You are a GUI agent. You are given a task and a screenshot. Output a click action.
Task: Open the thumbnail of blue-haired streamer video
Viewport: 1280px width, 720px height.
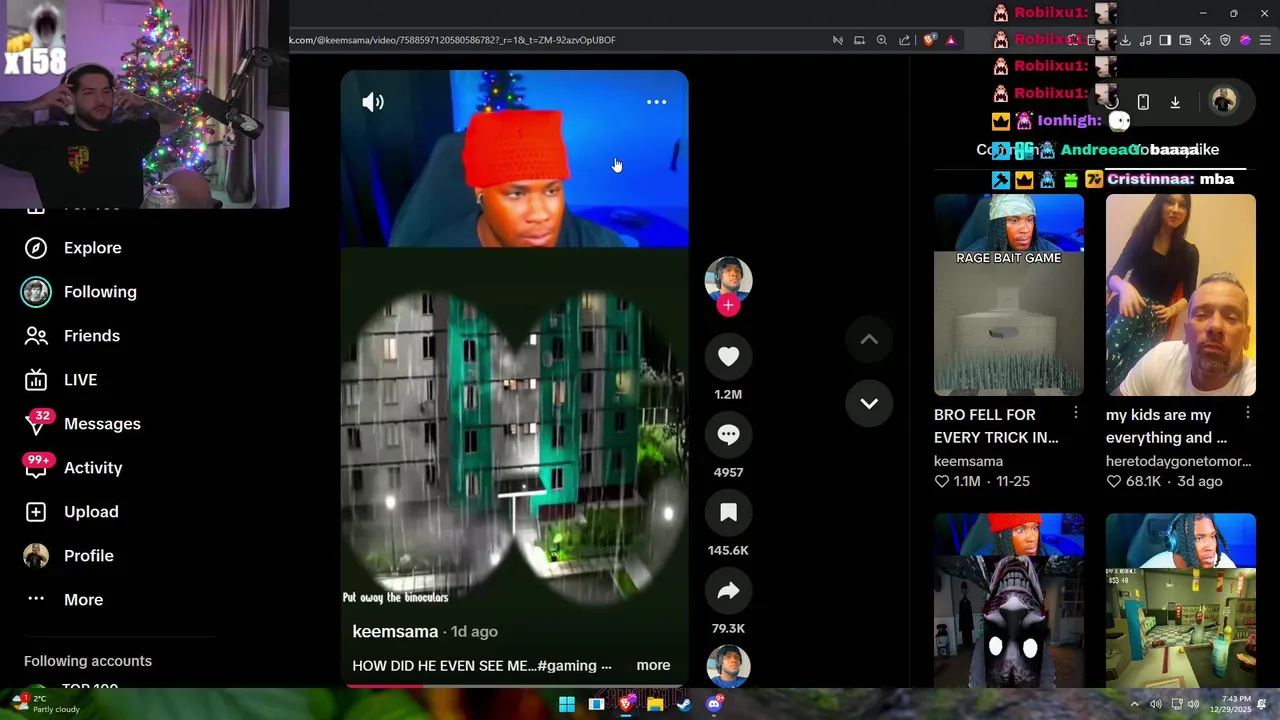coord(1181,600)
